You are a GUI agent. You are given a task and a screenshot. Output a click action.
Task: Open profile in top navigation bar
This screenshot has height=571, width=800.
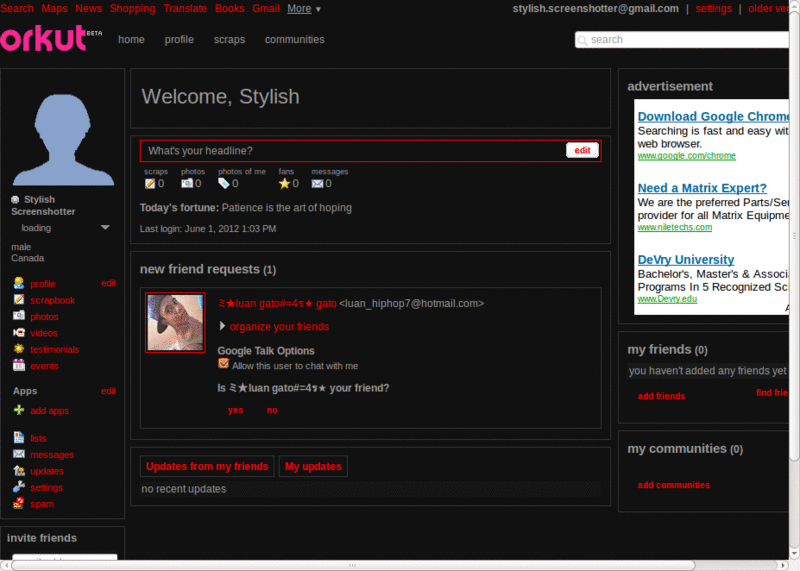179,39
